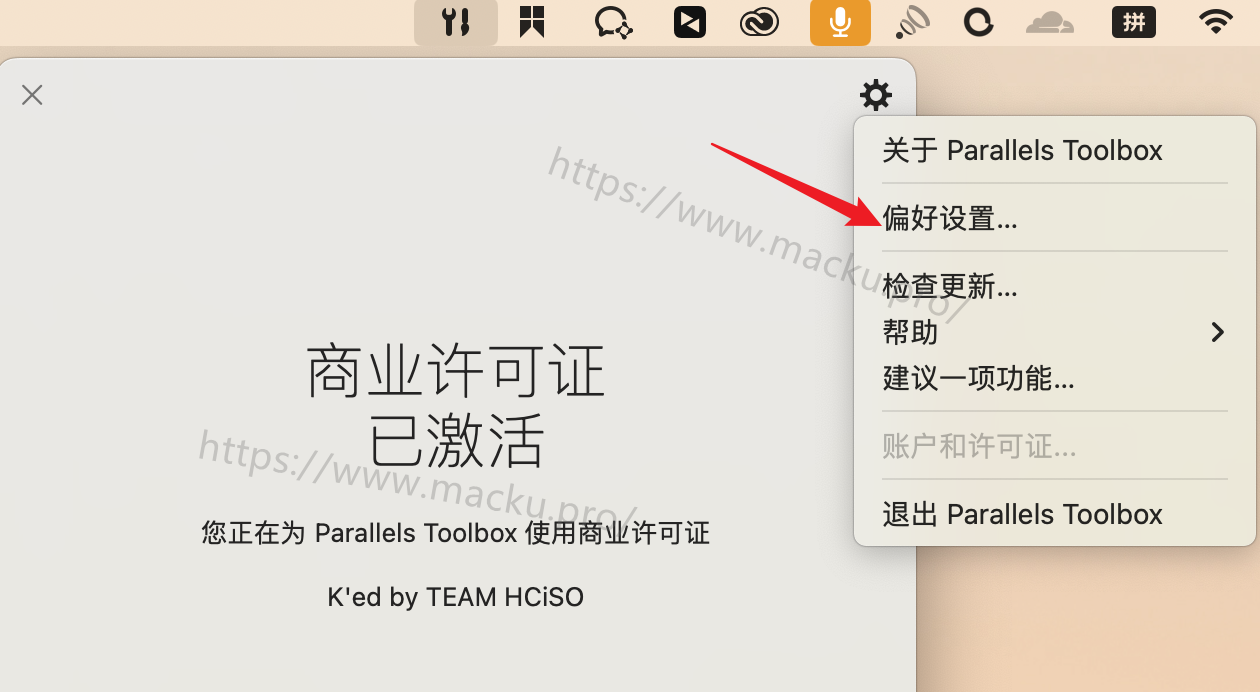Open the Creative Cloud menu bar icon
Screen dimensions: 1260x692
click(x=759, y=22)
